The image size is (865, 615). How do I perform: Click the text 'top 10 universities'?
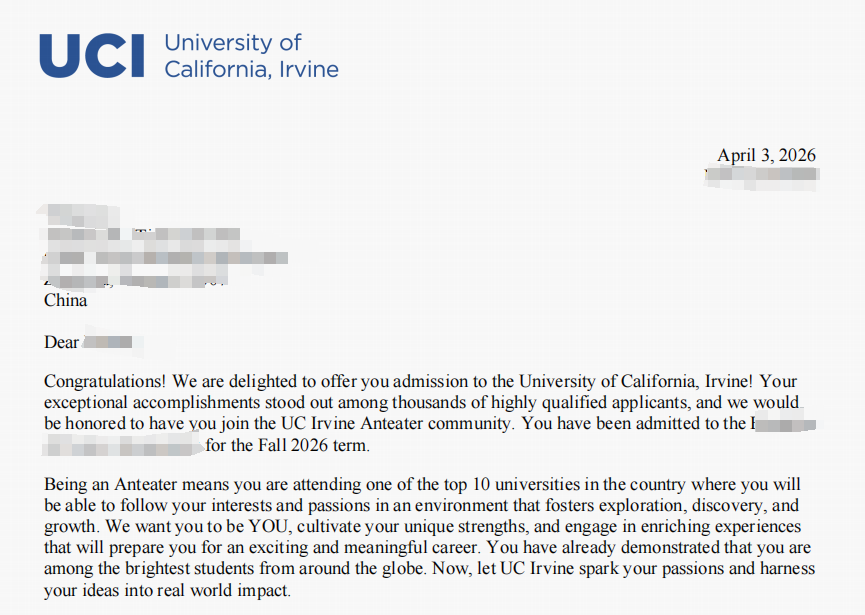pos(510,486)
